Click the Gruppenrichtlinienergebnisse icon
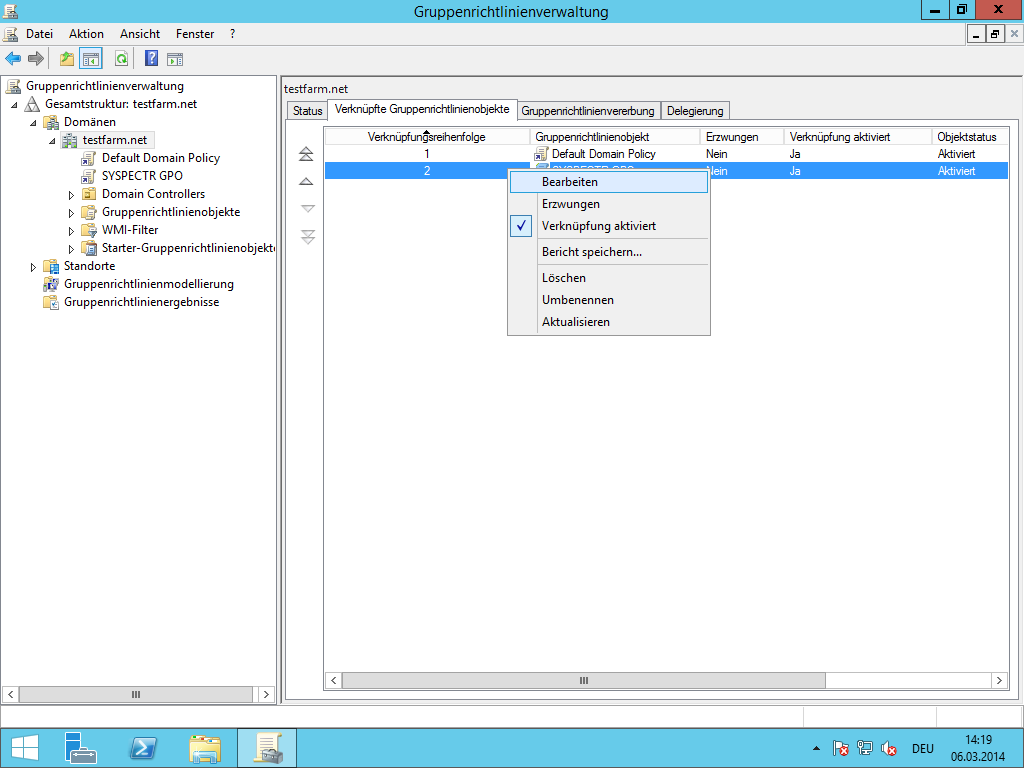This screenshot has height=768, width=1024. (51, 302)
